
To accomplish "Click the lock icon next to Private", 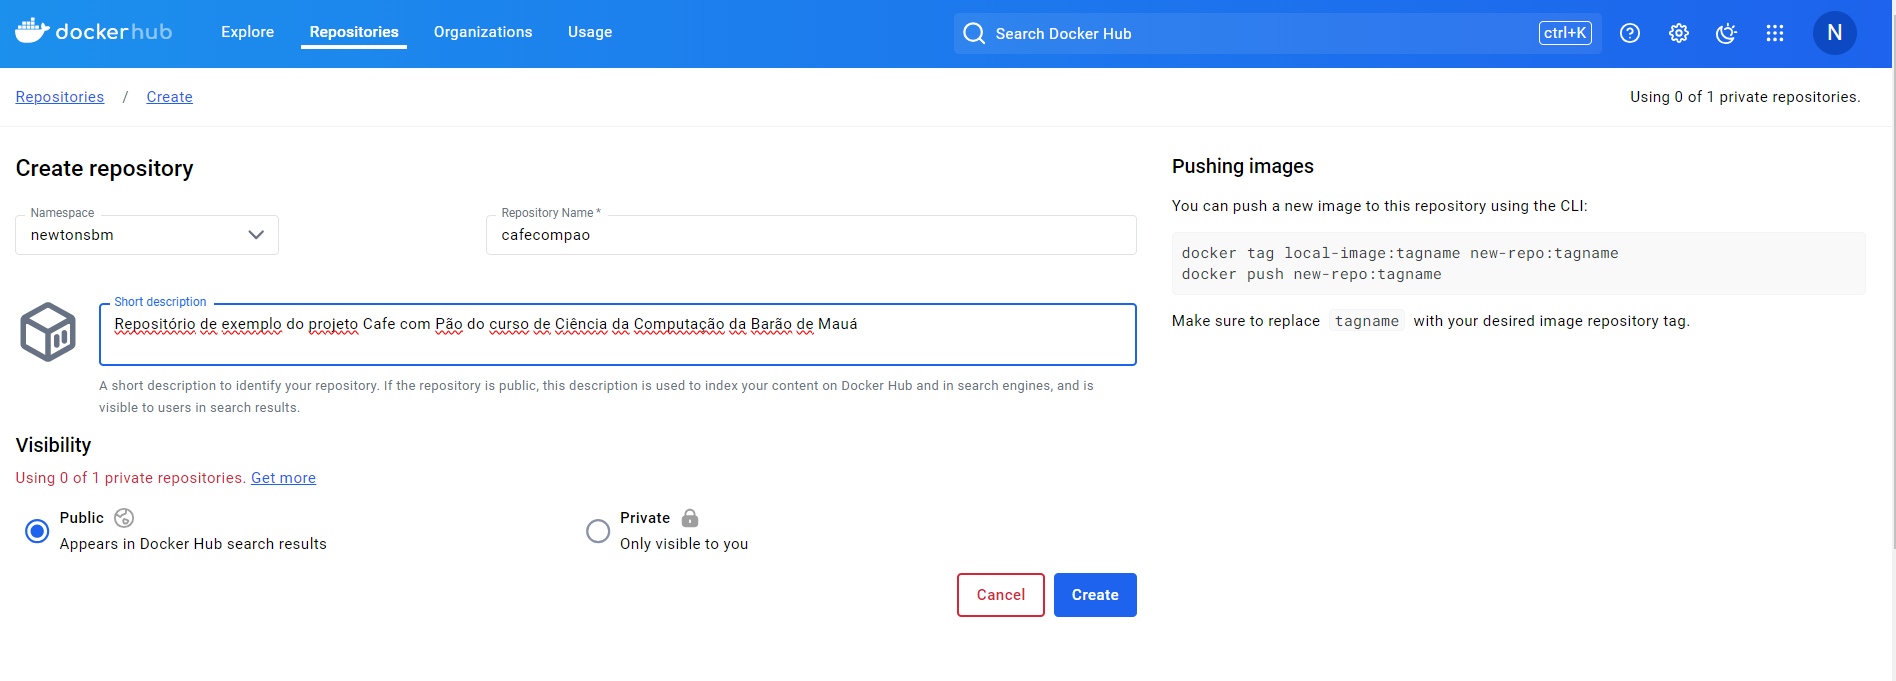I will coord(690,517).
